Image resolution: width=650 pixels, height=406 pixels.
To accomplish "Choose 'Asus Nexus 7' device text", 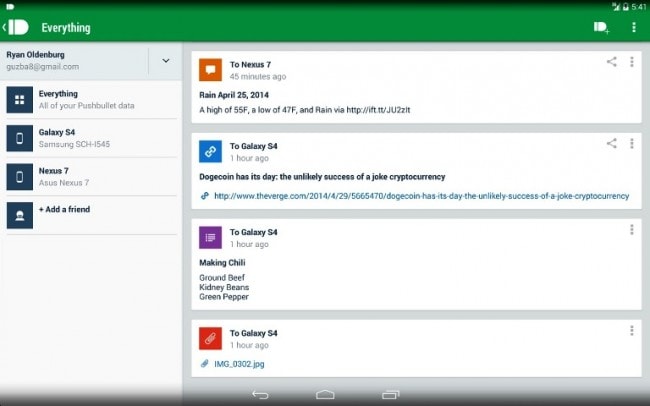I will (x=64, y=183).
